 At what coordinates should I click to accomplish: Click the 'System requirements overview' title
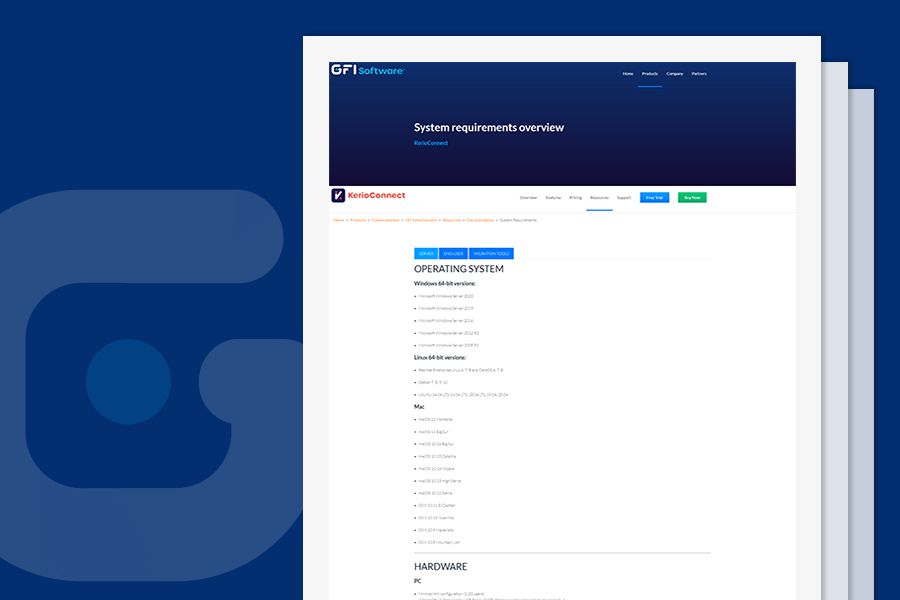click(x=489, y=127)
